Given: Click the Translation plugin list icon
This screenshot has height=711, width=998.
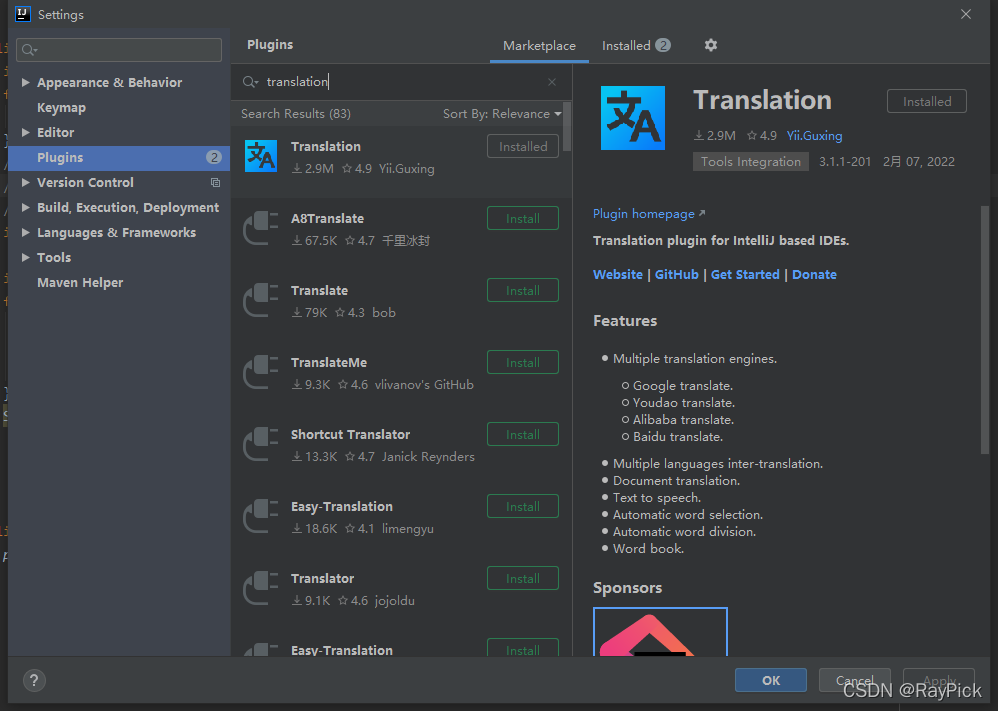Looking at the screenshot, I should point(261,157).
